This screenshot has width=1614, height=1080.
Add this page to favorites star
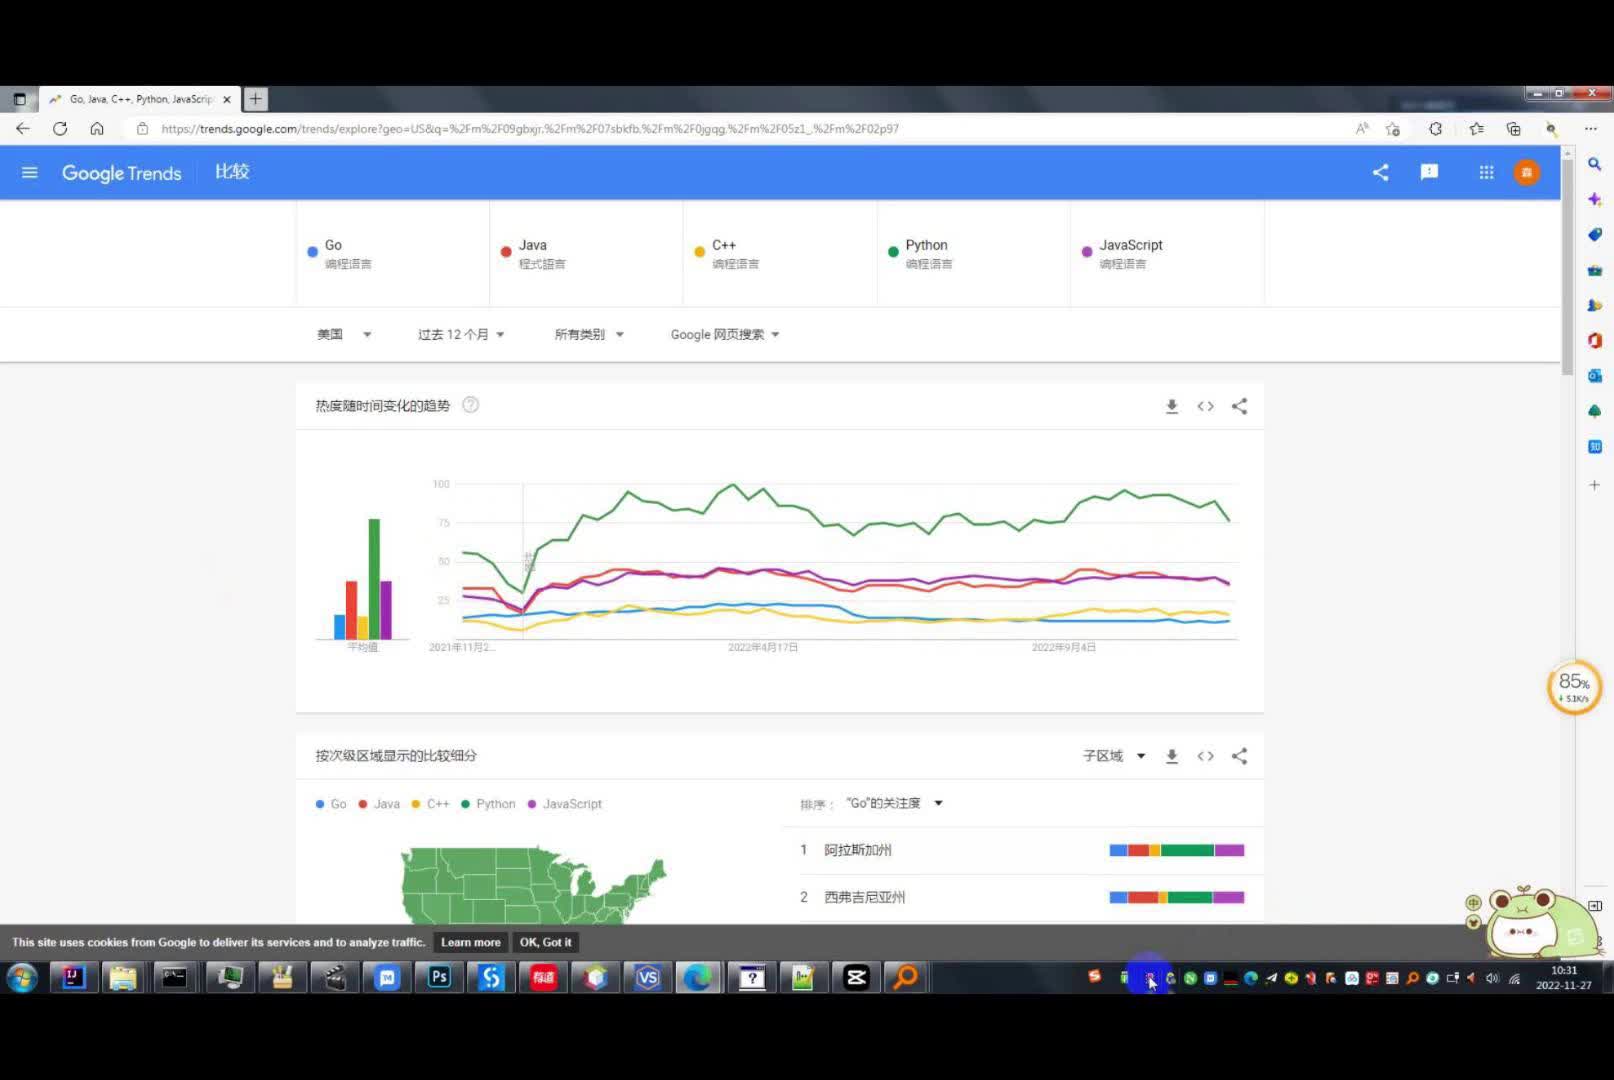(x=1392, y=128)
